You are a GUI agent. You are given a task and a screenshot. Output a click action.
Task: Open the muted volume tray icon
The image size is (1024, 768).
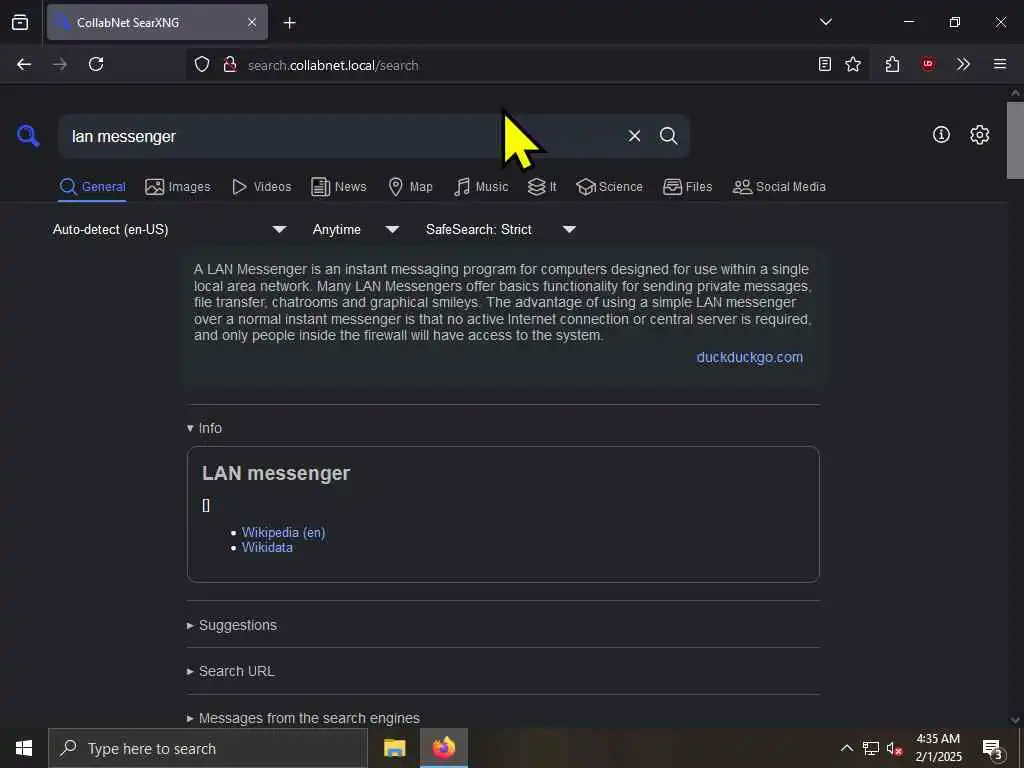click(894, 748)
